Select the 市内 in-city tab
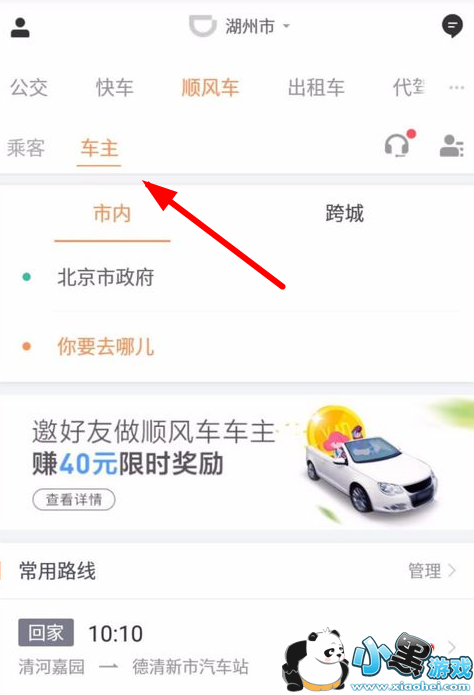The image size is (474, 695). pos(112,214)
